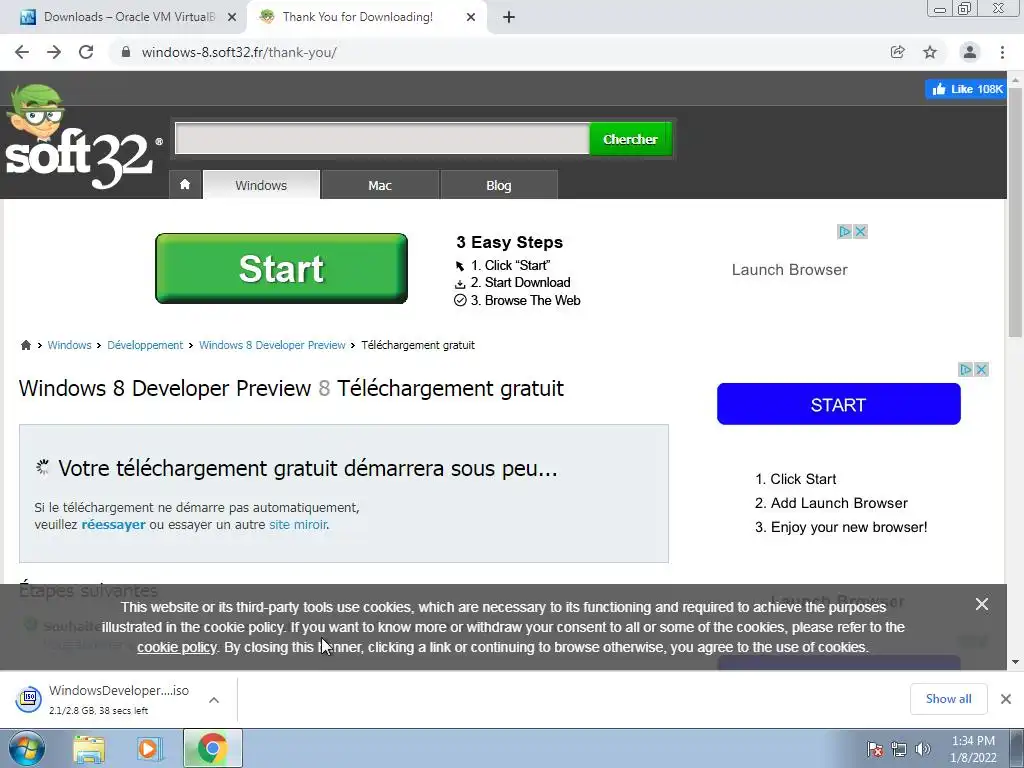The height and width of the screenshot is (768, 1024).
Task: Click the AdChoices icon above the blue START ad
Action: pyautogui.click(x=965, y=369)
